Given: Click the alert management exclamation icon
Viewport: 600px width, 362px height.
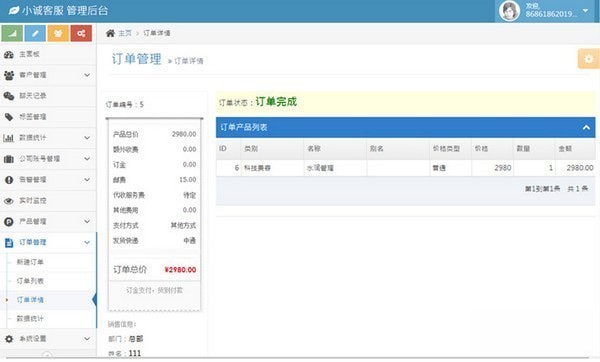Looking at the screenshot, I should tap(8, 180).
